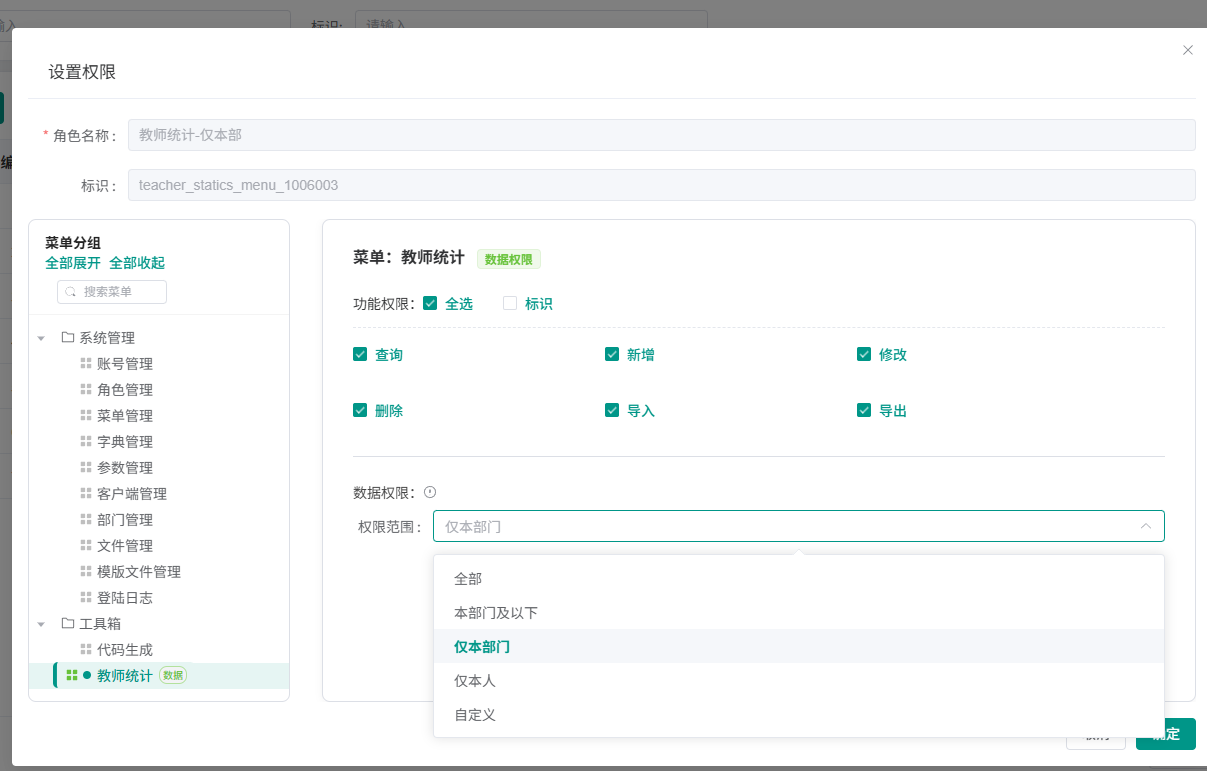This screenshot has width=1207, height=771.
Task: Close the 设置权限 dialog with X icon
Action: pyautogui.click(x=1188, y=50)
